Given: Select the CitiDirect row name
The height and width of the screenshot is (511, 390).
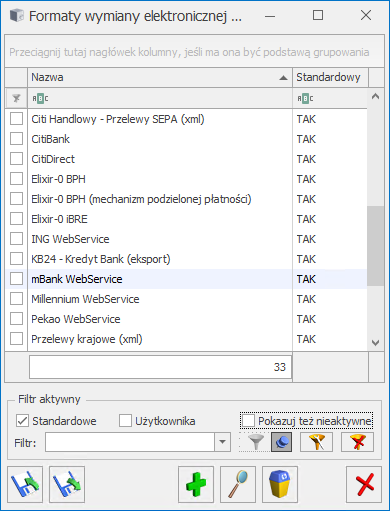Looking at the screenshot, I should pyautogui.click(x=53, y=159).
